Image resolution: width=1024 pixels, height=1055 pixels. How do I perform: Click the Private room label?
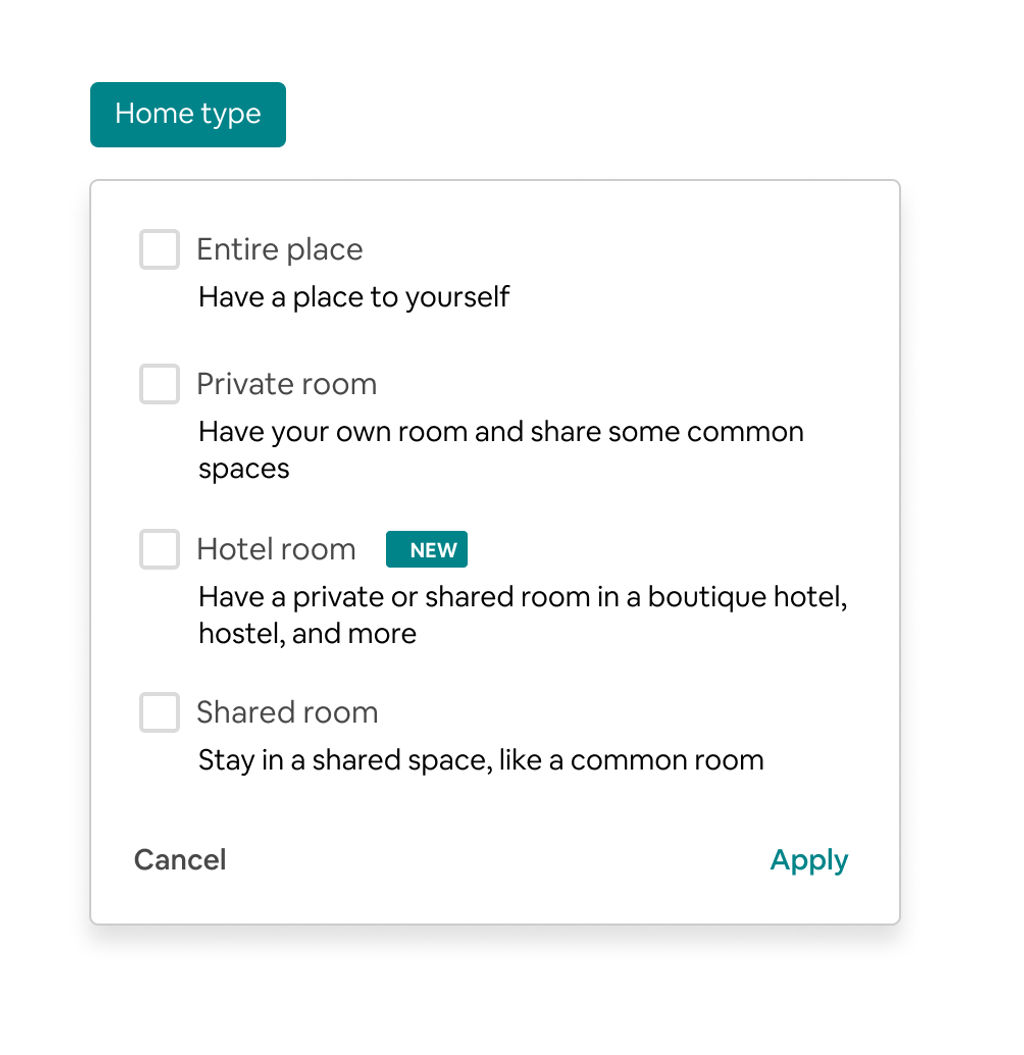(287, 384)
